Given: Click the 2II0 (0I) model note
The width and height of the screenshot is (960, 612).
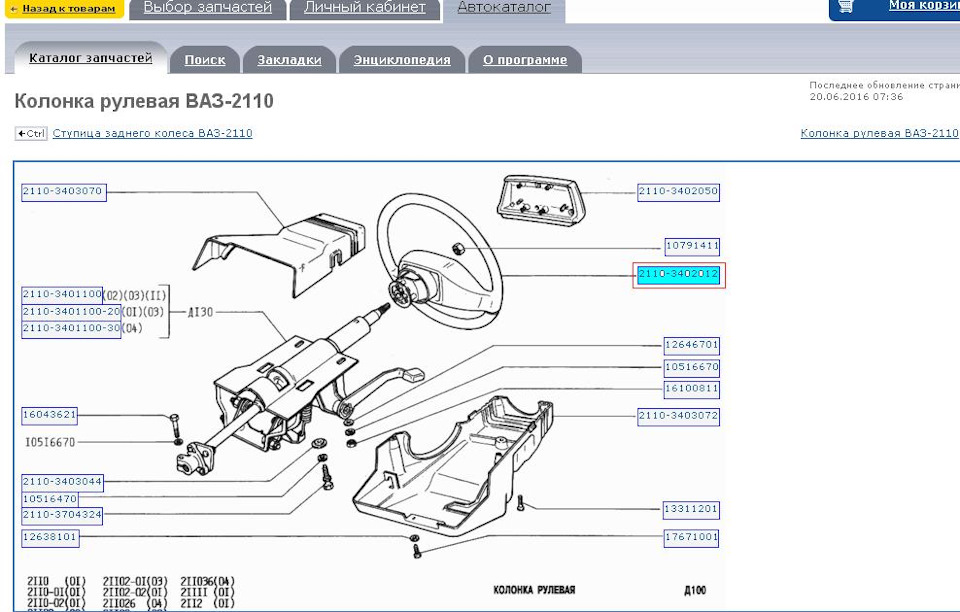Looking at the screenshot, I should [x=56, y=581].
